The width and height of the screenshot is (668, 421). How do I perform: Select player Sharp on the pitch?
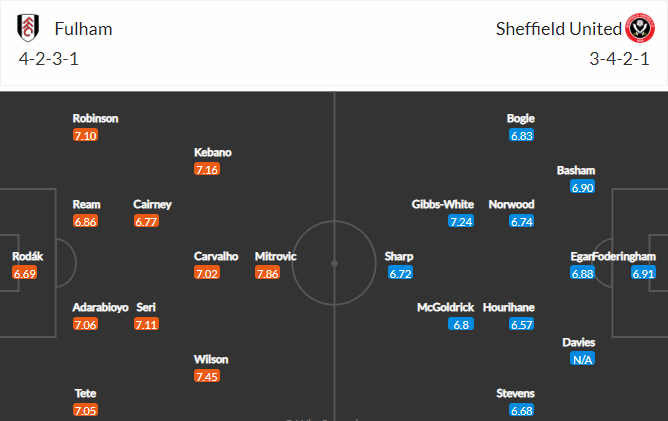point(399,256)
